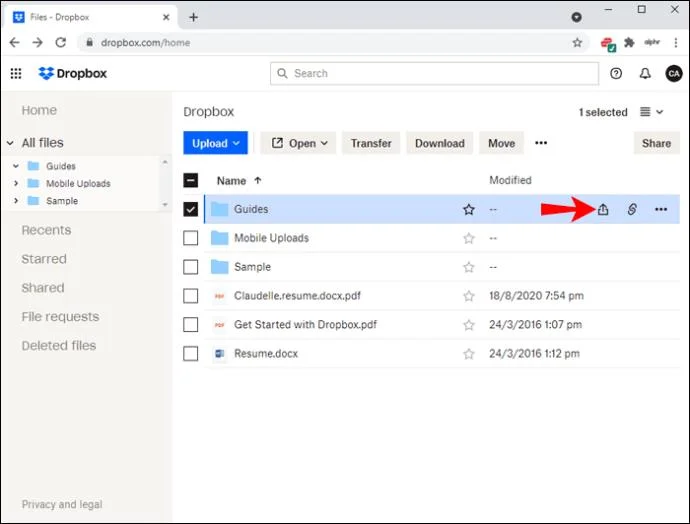Expand Mobile Uploads in sidebar tree
690x524 pixels.
[x=16, y=183]
